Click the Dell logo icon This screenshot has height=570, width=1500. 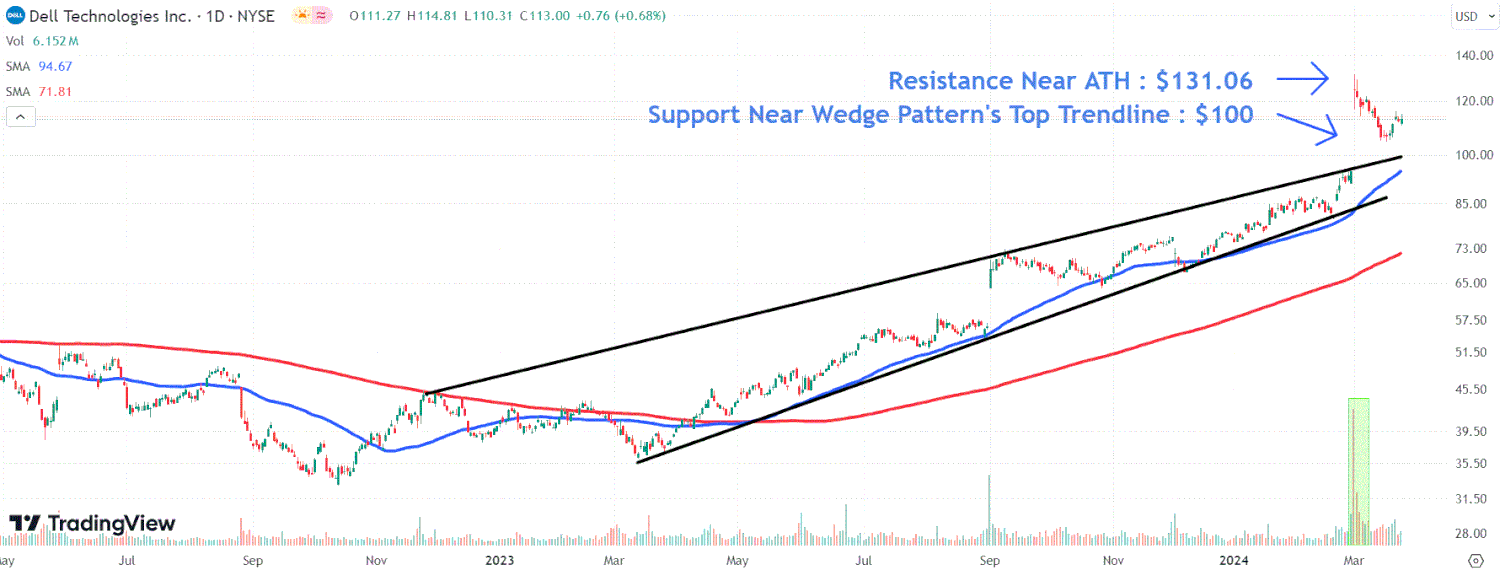click(x=14, y=16)
